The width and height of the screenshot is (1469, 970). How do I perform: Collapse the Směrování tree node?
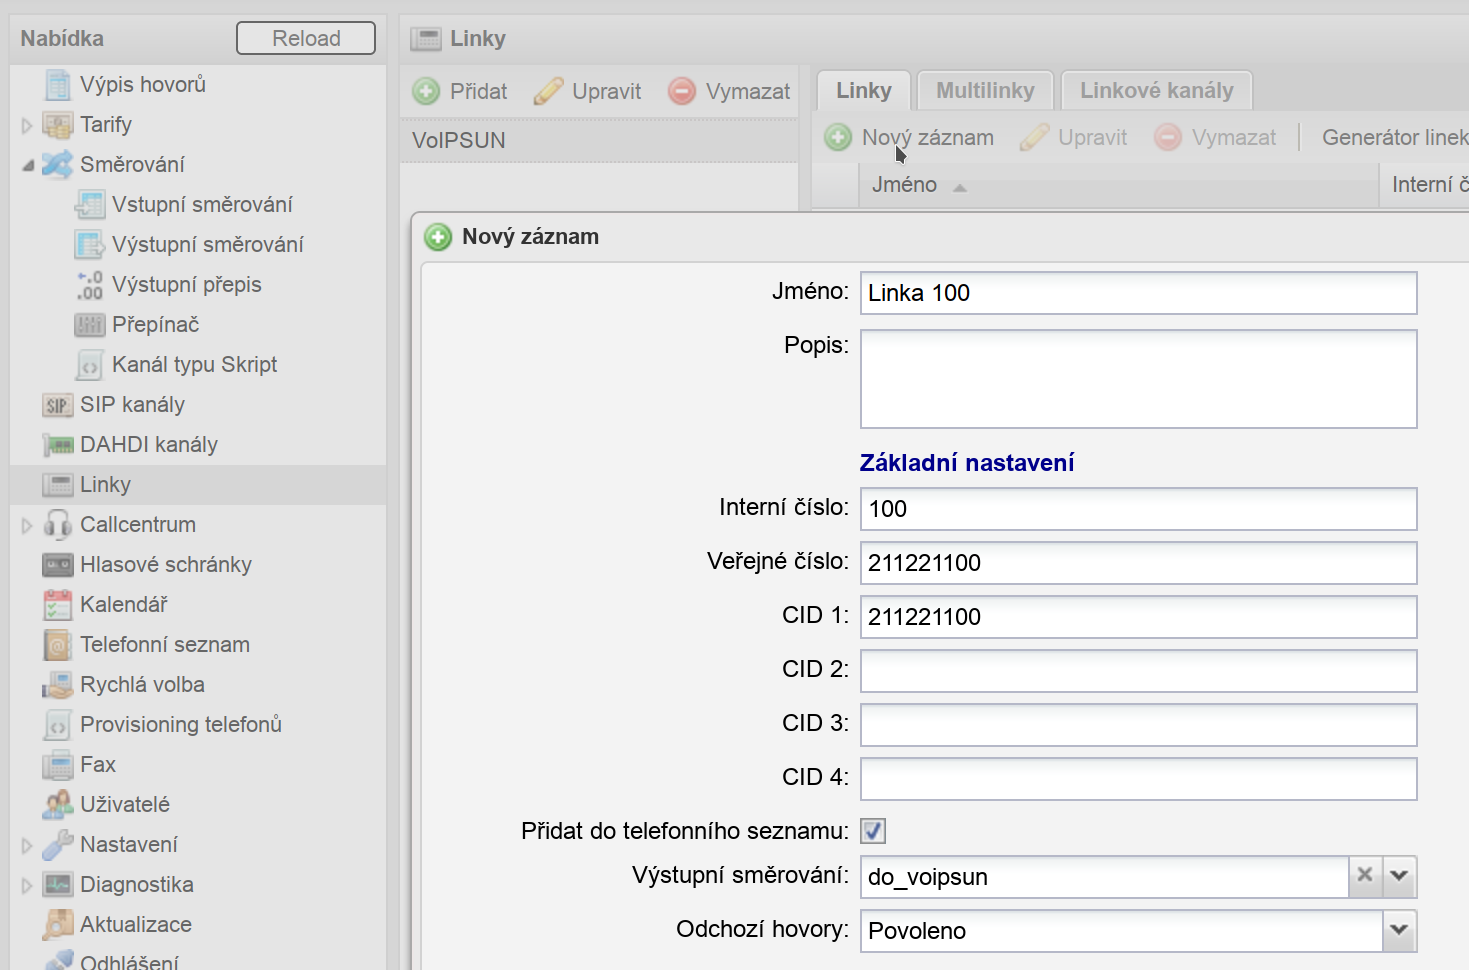pyautogui.click(x=27, y=166)
